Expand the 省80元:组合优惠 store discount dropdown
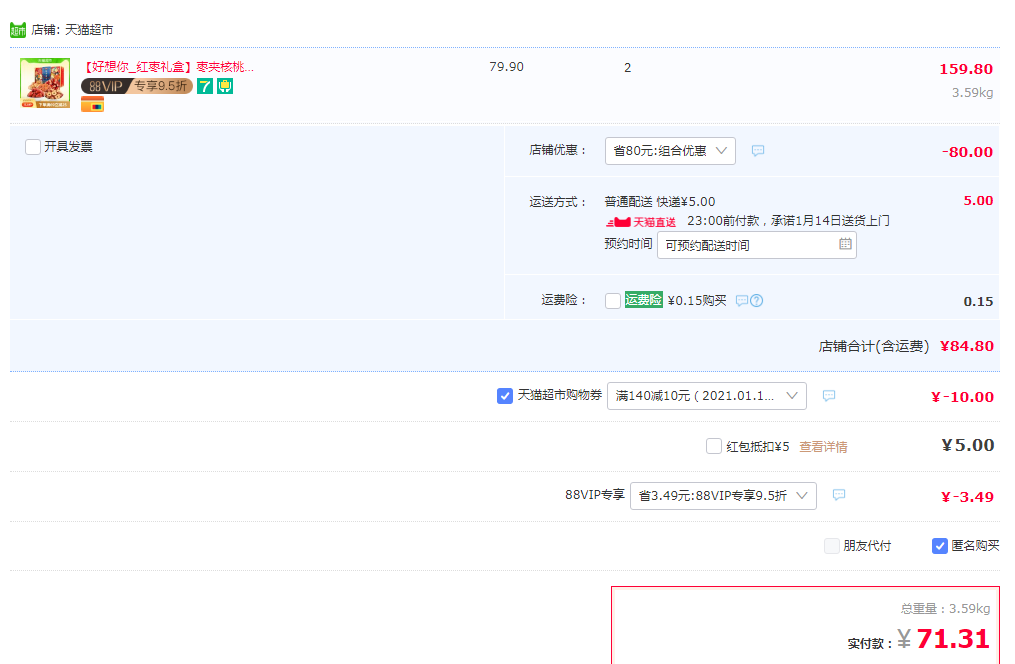The height and width of the screenshot is (664, 1015). 670,151
